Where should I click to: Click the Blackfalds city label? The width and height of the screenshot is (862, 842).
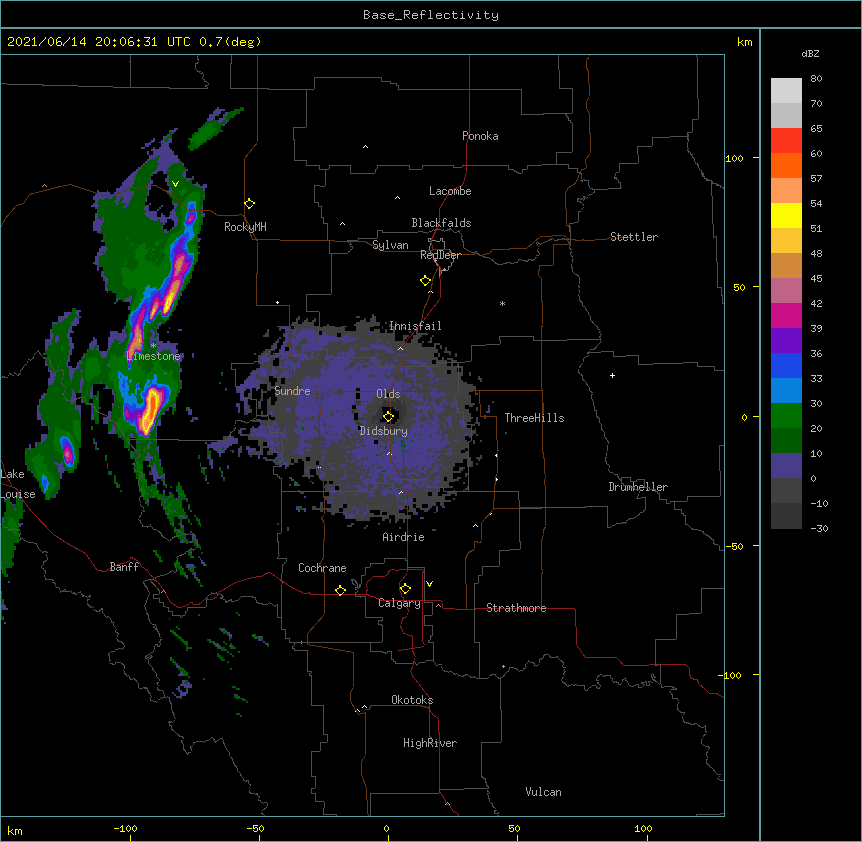click(441, 223)
